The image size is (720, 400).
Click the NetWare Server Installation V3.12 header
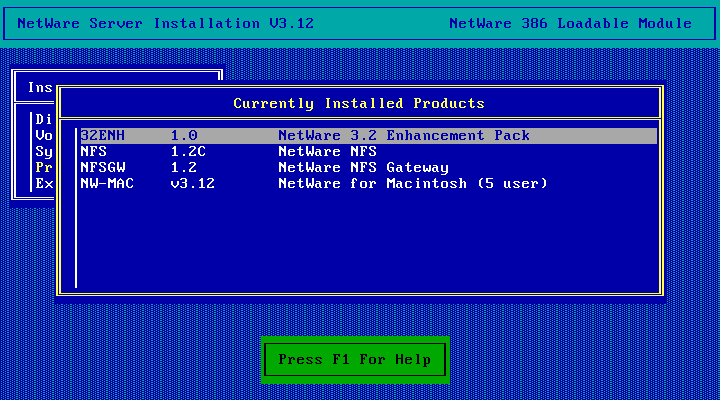[x=166, y=23]
